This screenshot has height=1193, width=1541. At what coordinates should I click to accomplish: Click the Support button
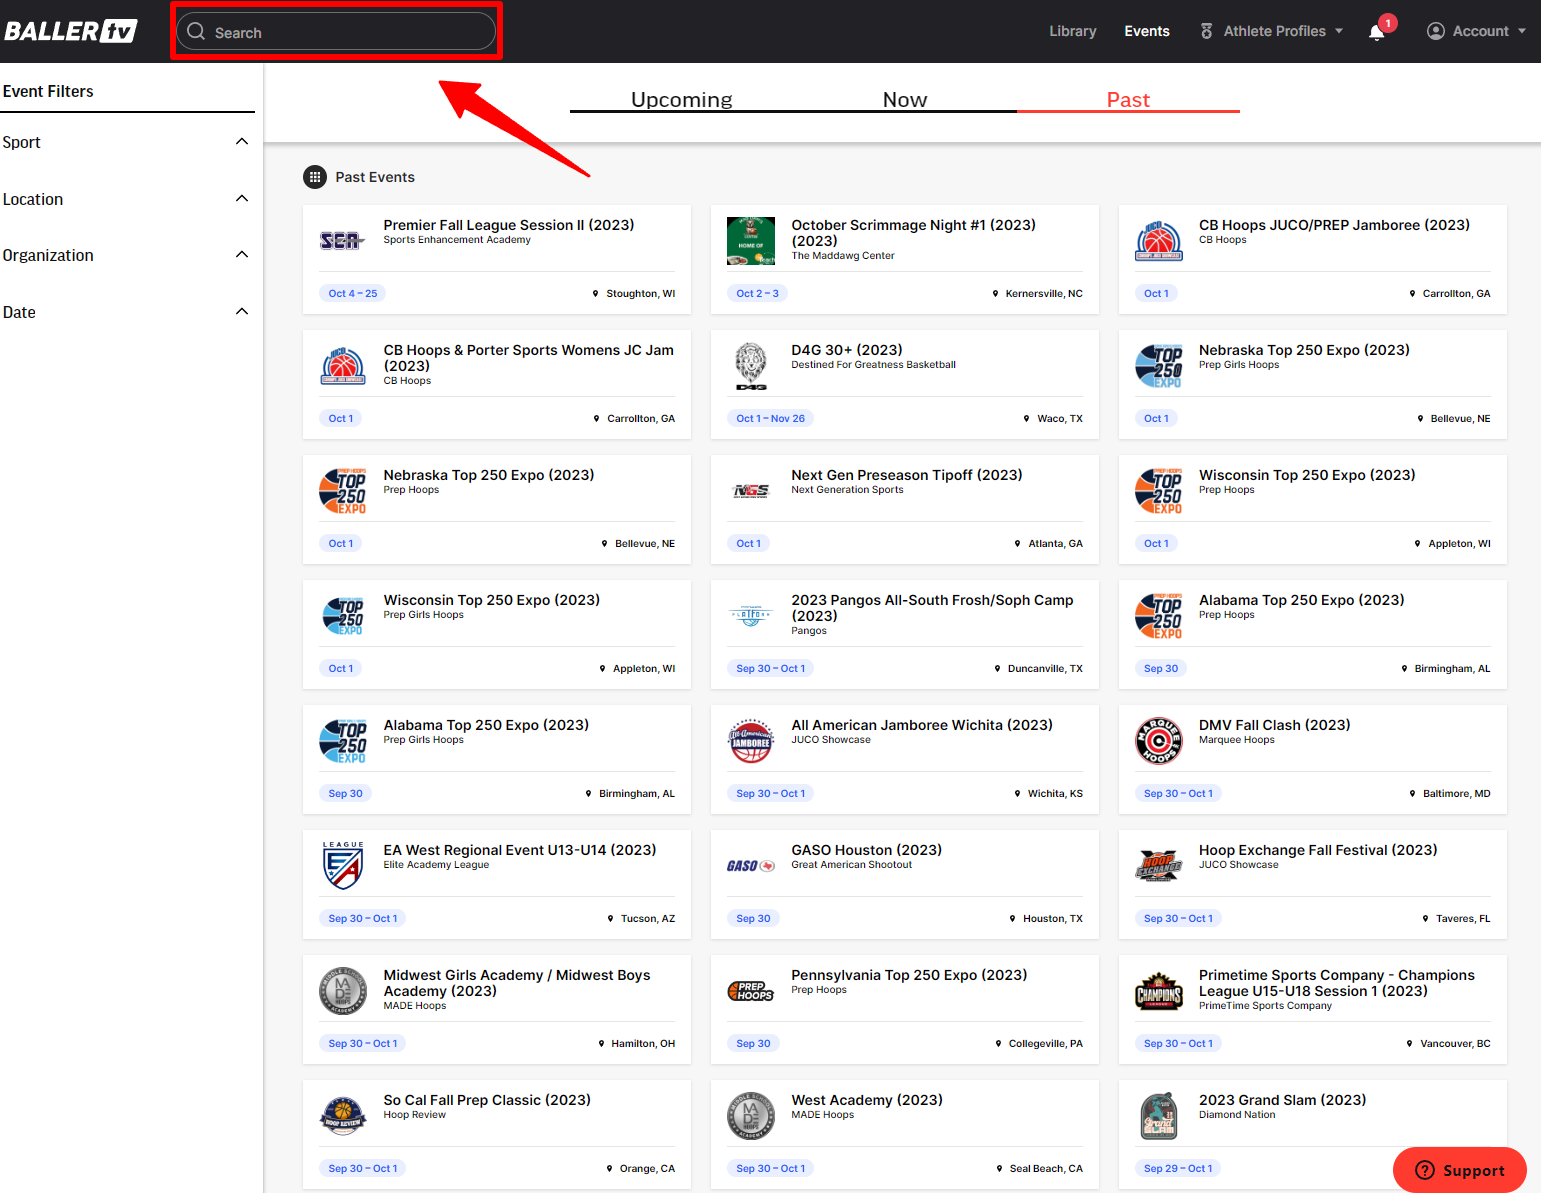(1460, 1170)
